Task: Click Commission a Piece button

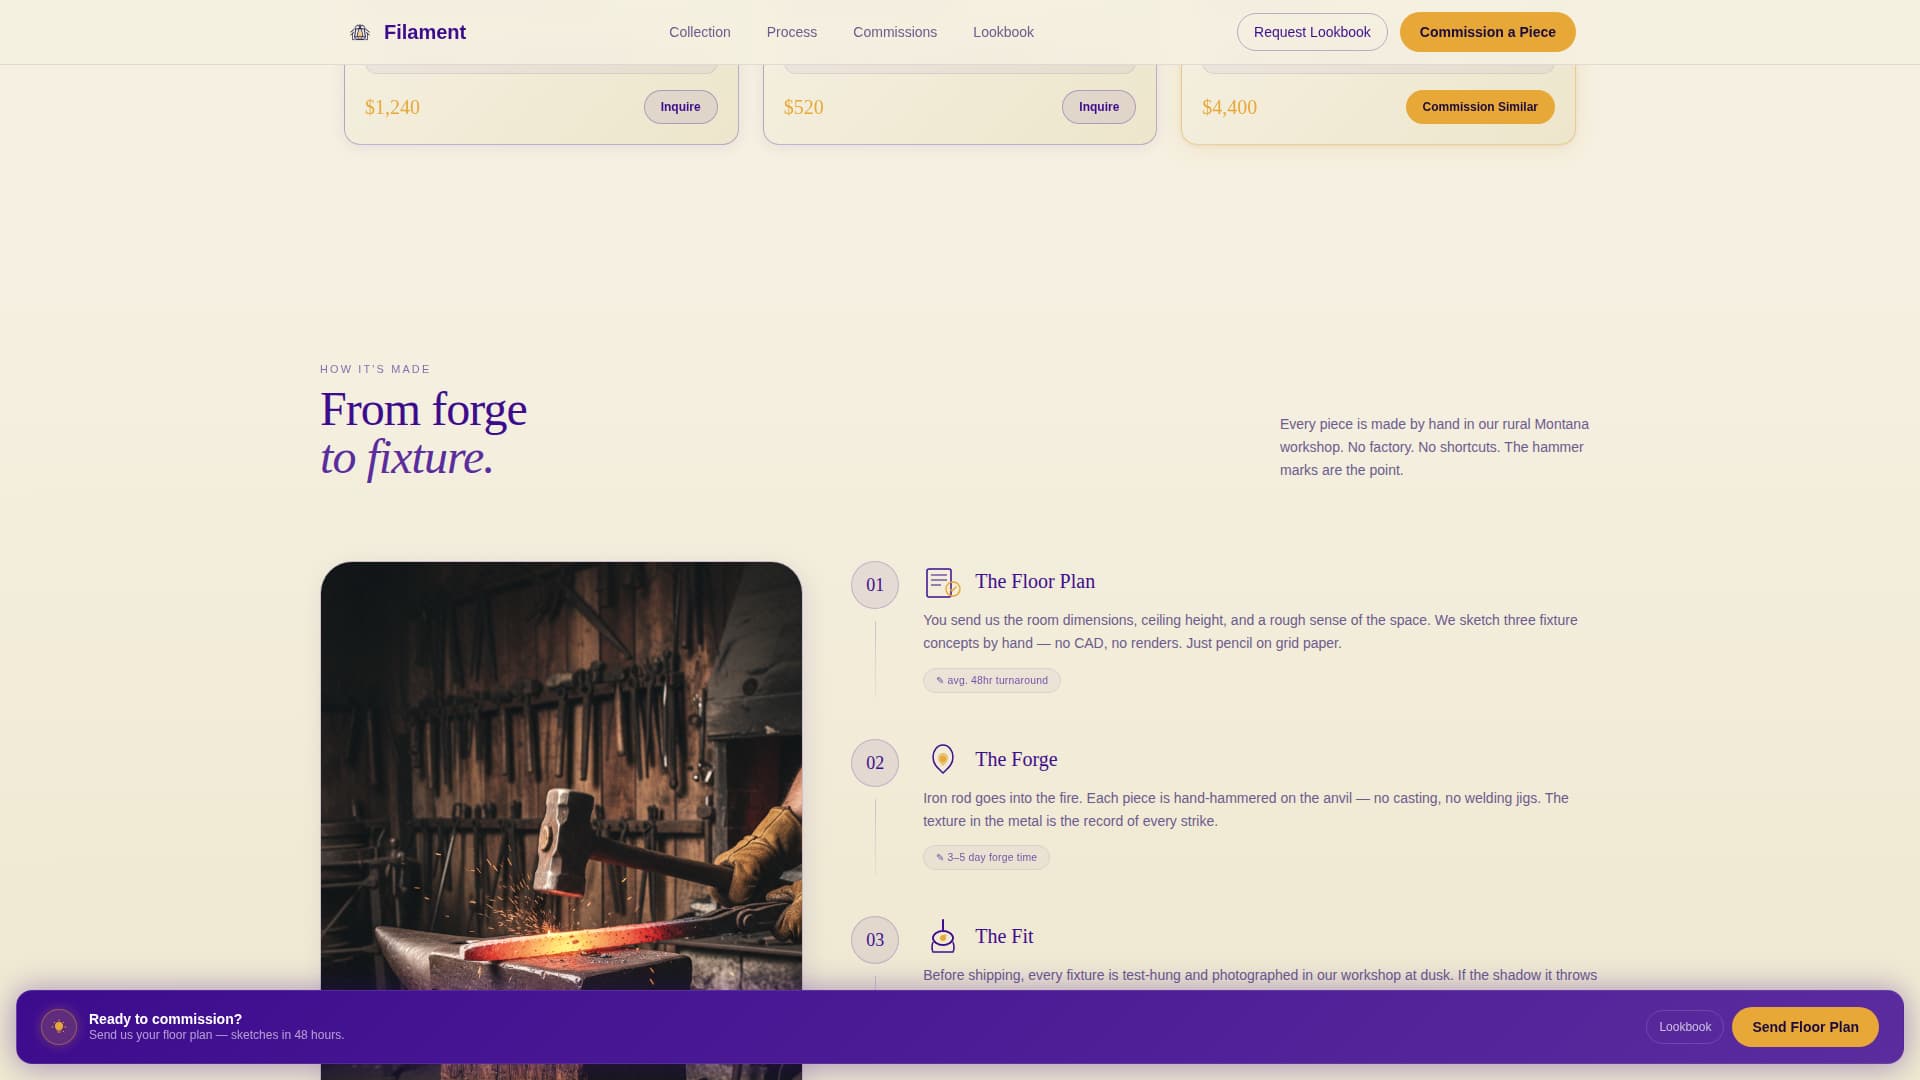Action: (1487, 32)
